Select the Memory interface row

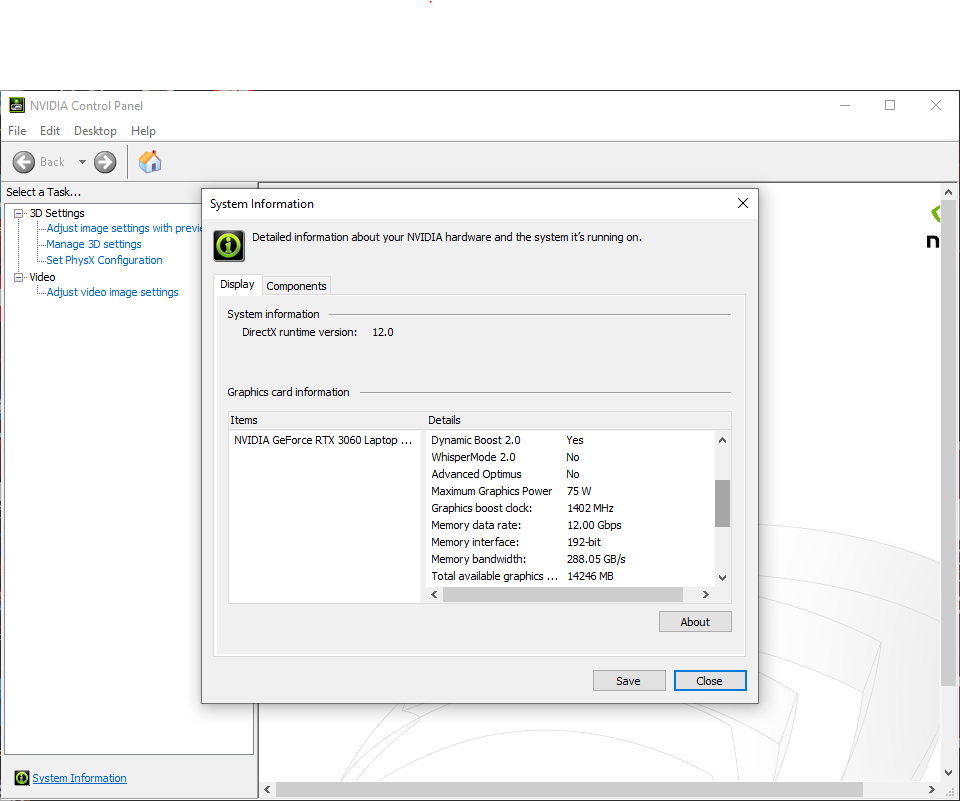[x=571, y=543]
